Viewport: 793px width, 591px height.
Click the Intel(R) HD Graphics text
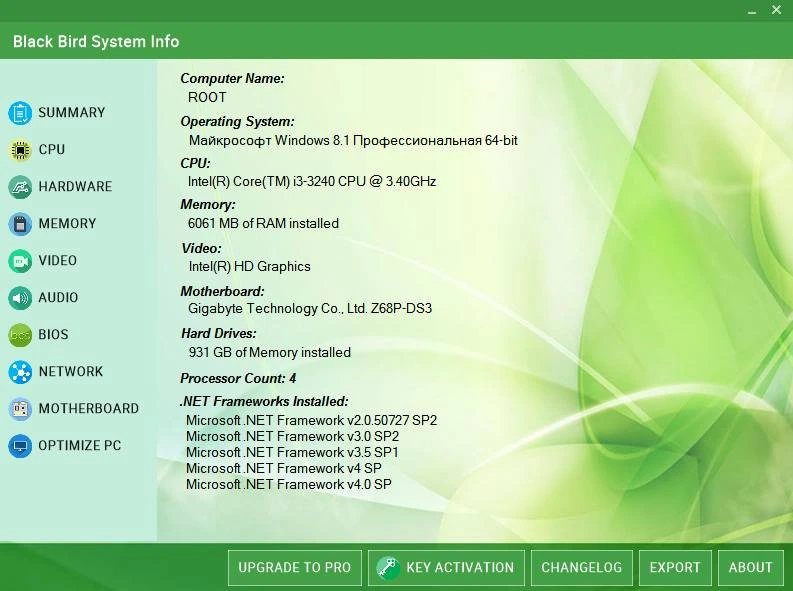(x=249, y=266)
